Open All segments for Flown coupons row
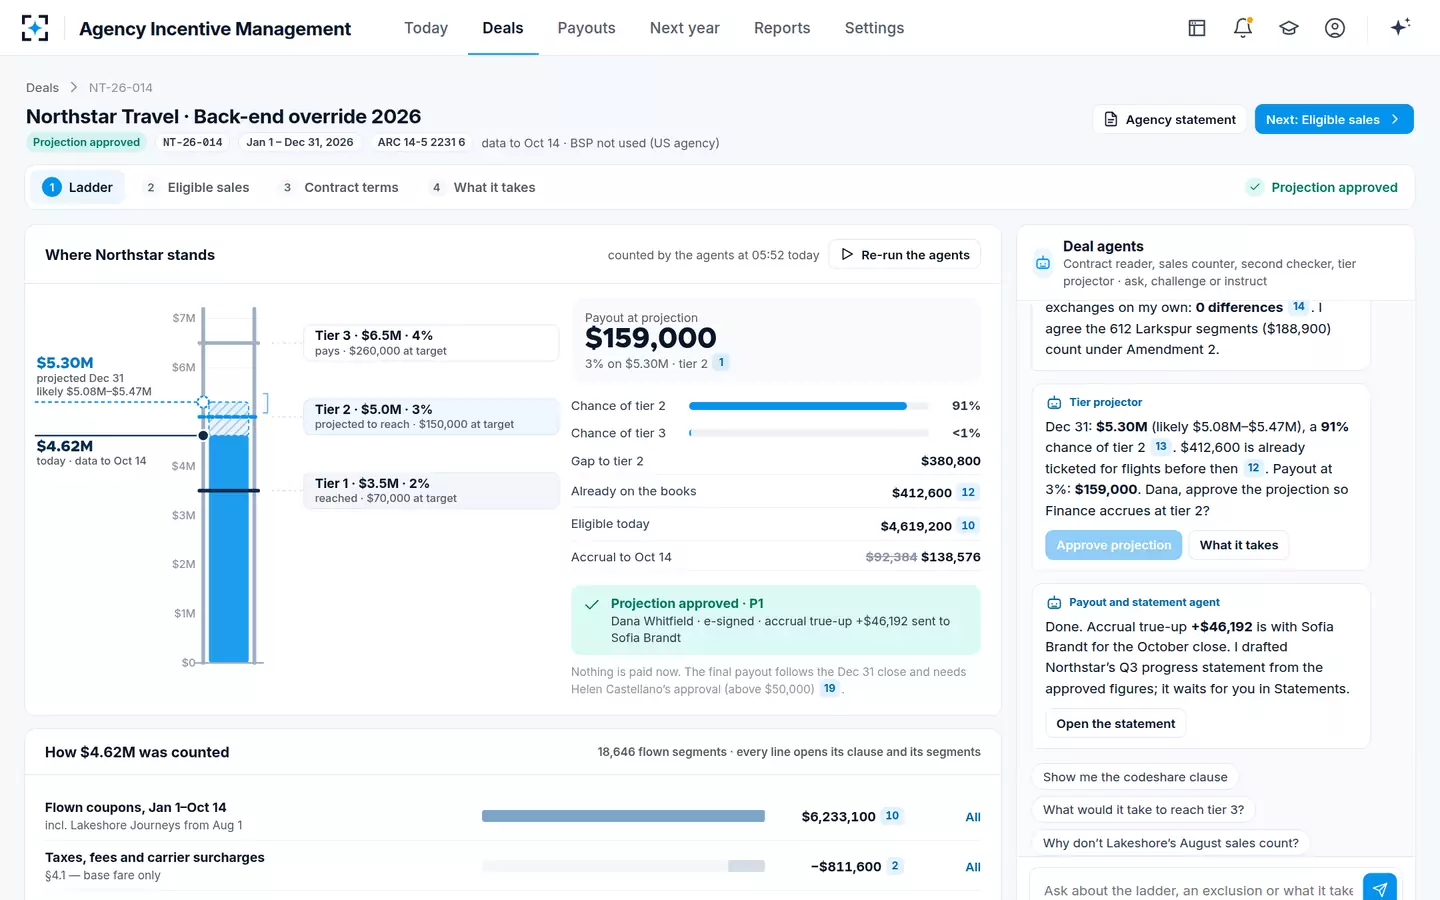Screen dimensions: 1440x900 coord(973,817)
